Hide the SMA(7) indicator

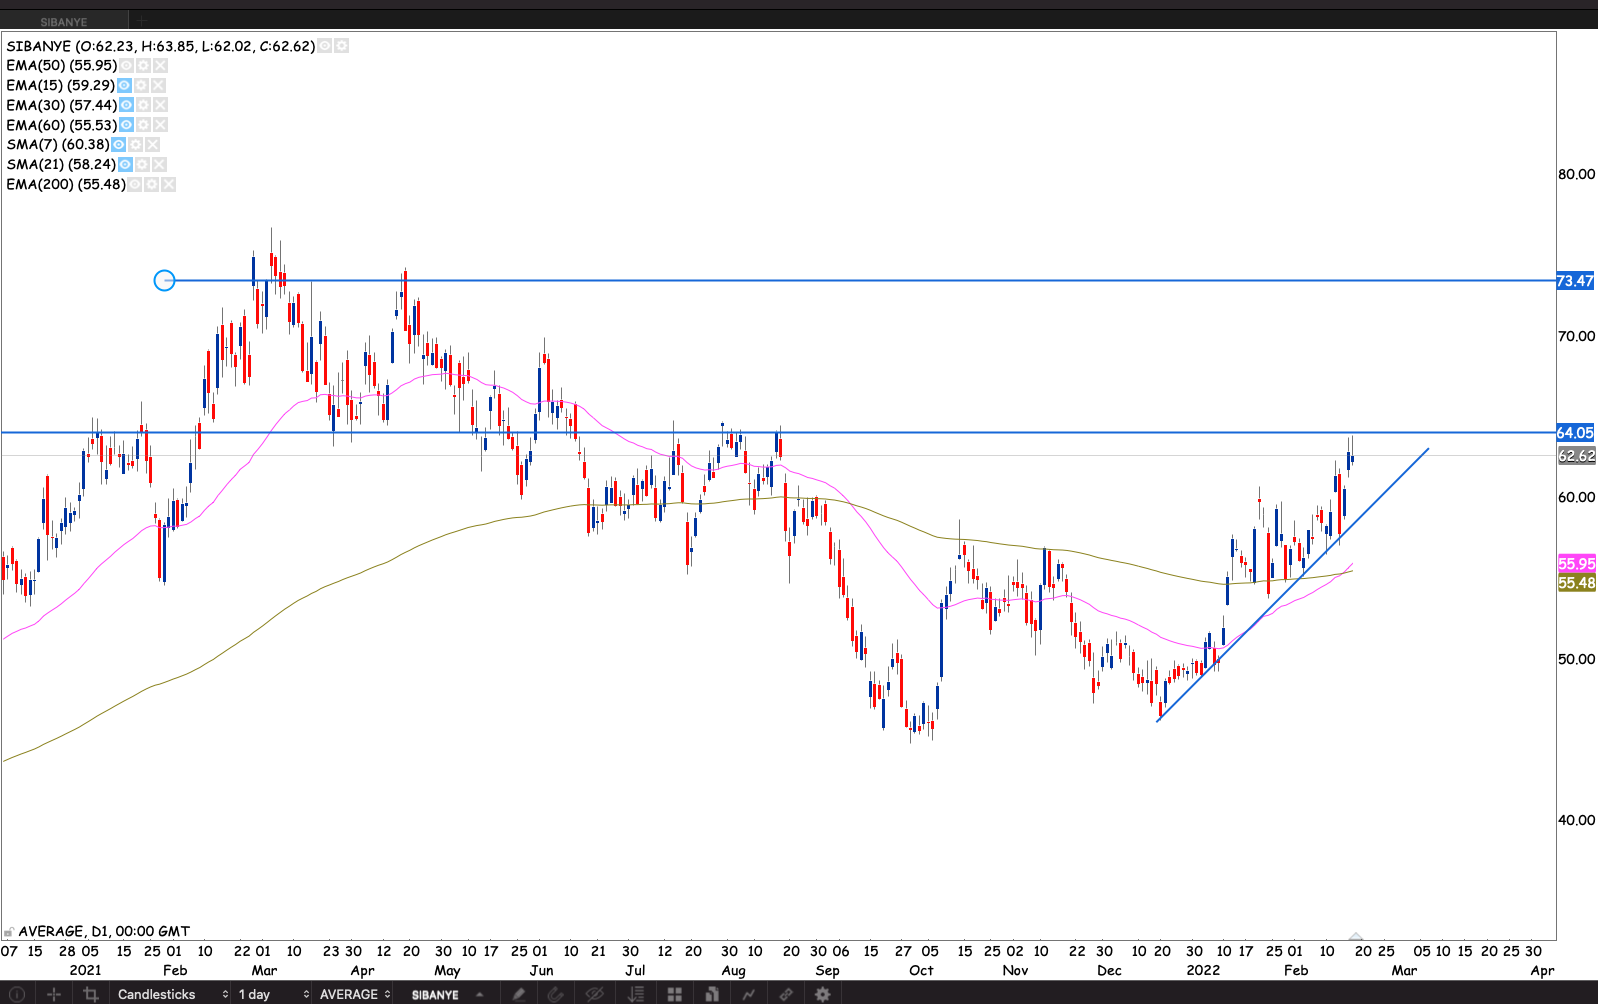[x=118, y=145]
